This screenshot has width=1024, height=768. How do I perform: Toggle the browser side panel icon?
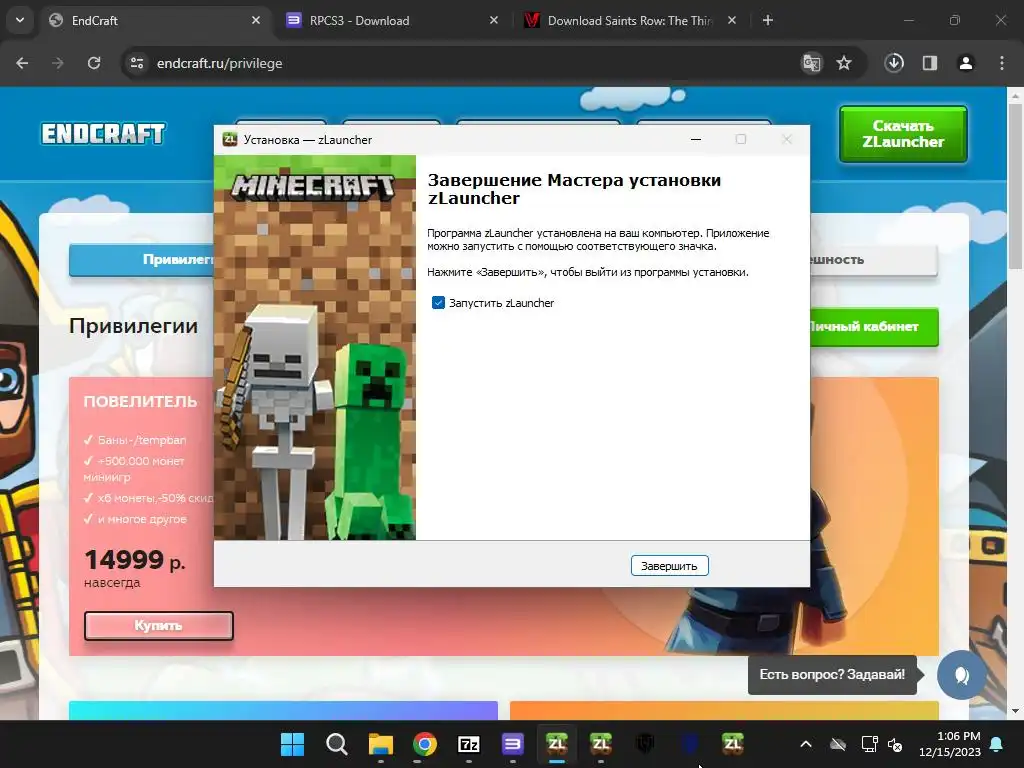click(x=930, y=63)
